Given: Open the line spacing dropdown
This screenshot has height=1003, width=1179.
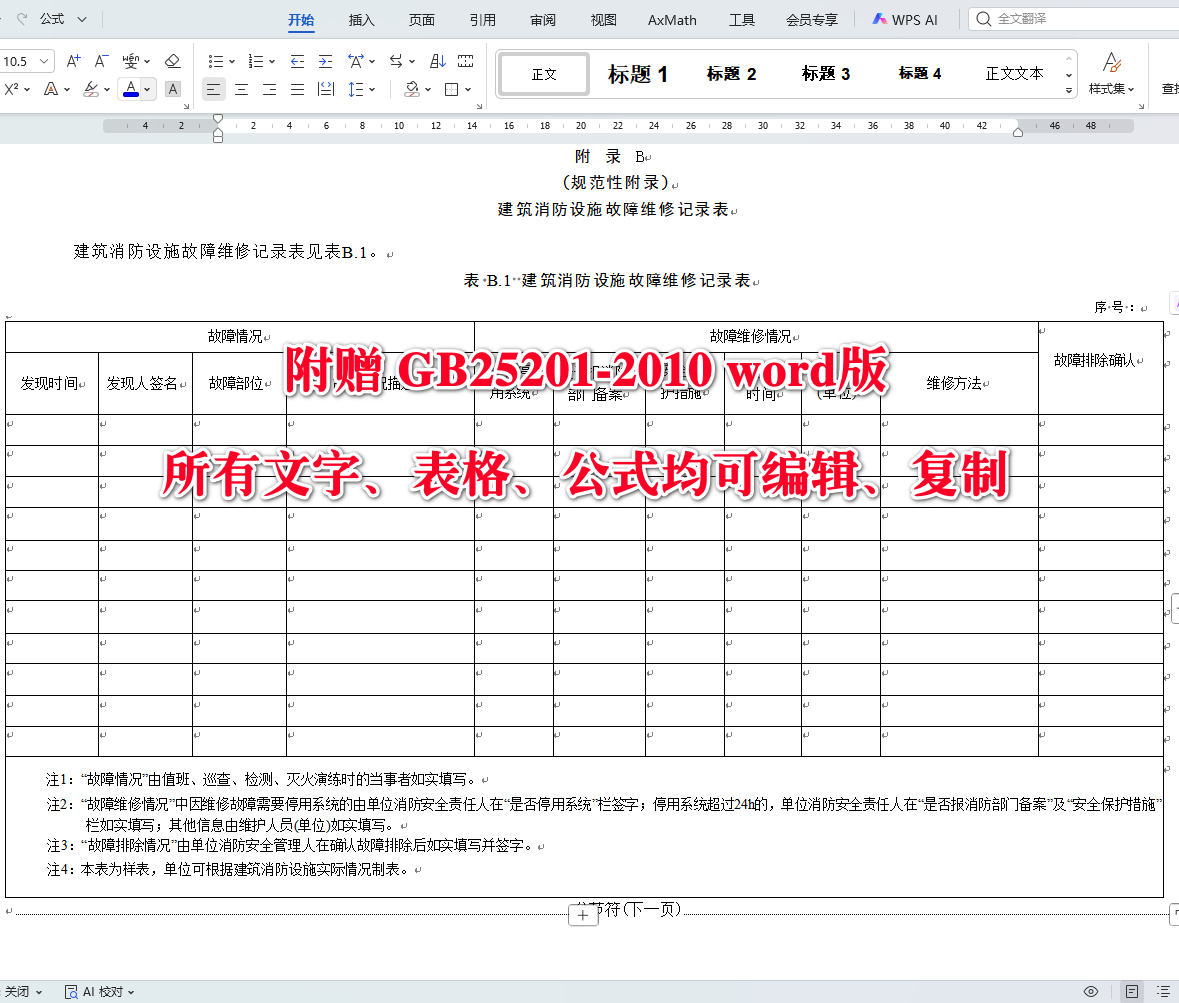Looking at the screenshot, I should [358, 89].
